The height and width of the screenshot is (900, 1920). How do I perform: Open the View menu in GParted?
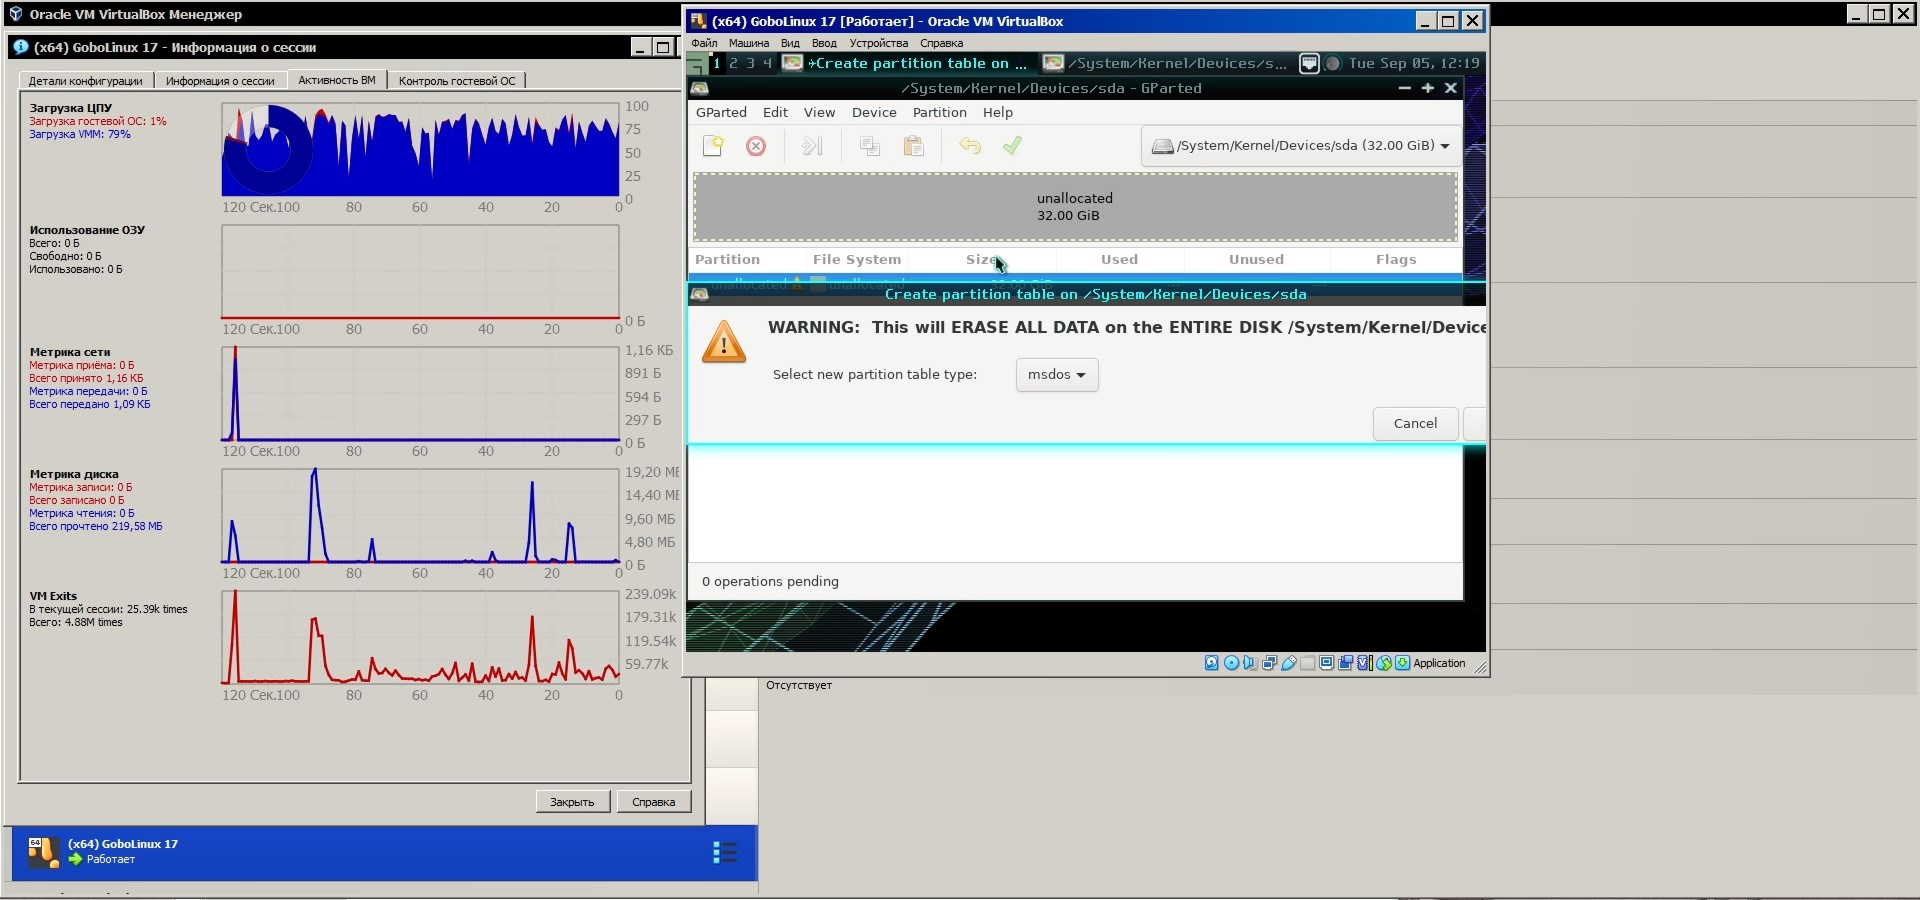[819, 113]
